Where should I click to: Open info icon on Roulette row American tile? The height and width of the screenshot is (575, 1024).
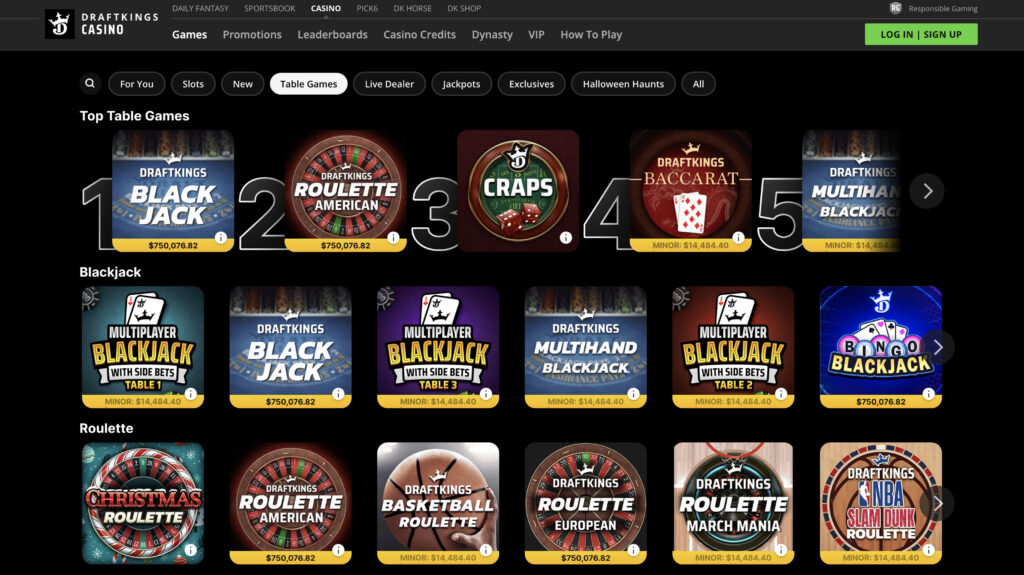point(338,550)
